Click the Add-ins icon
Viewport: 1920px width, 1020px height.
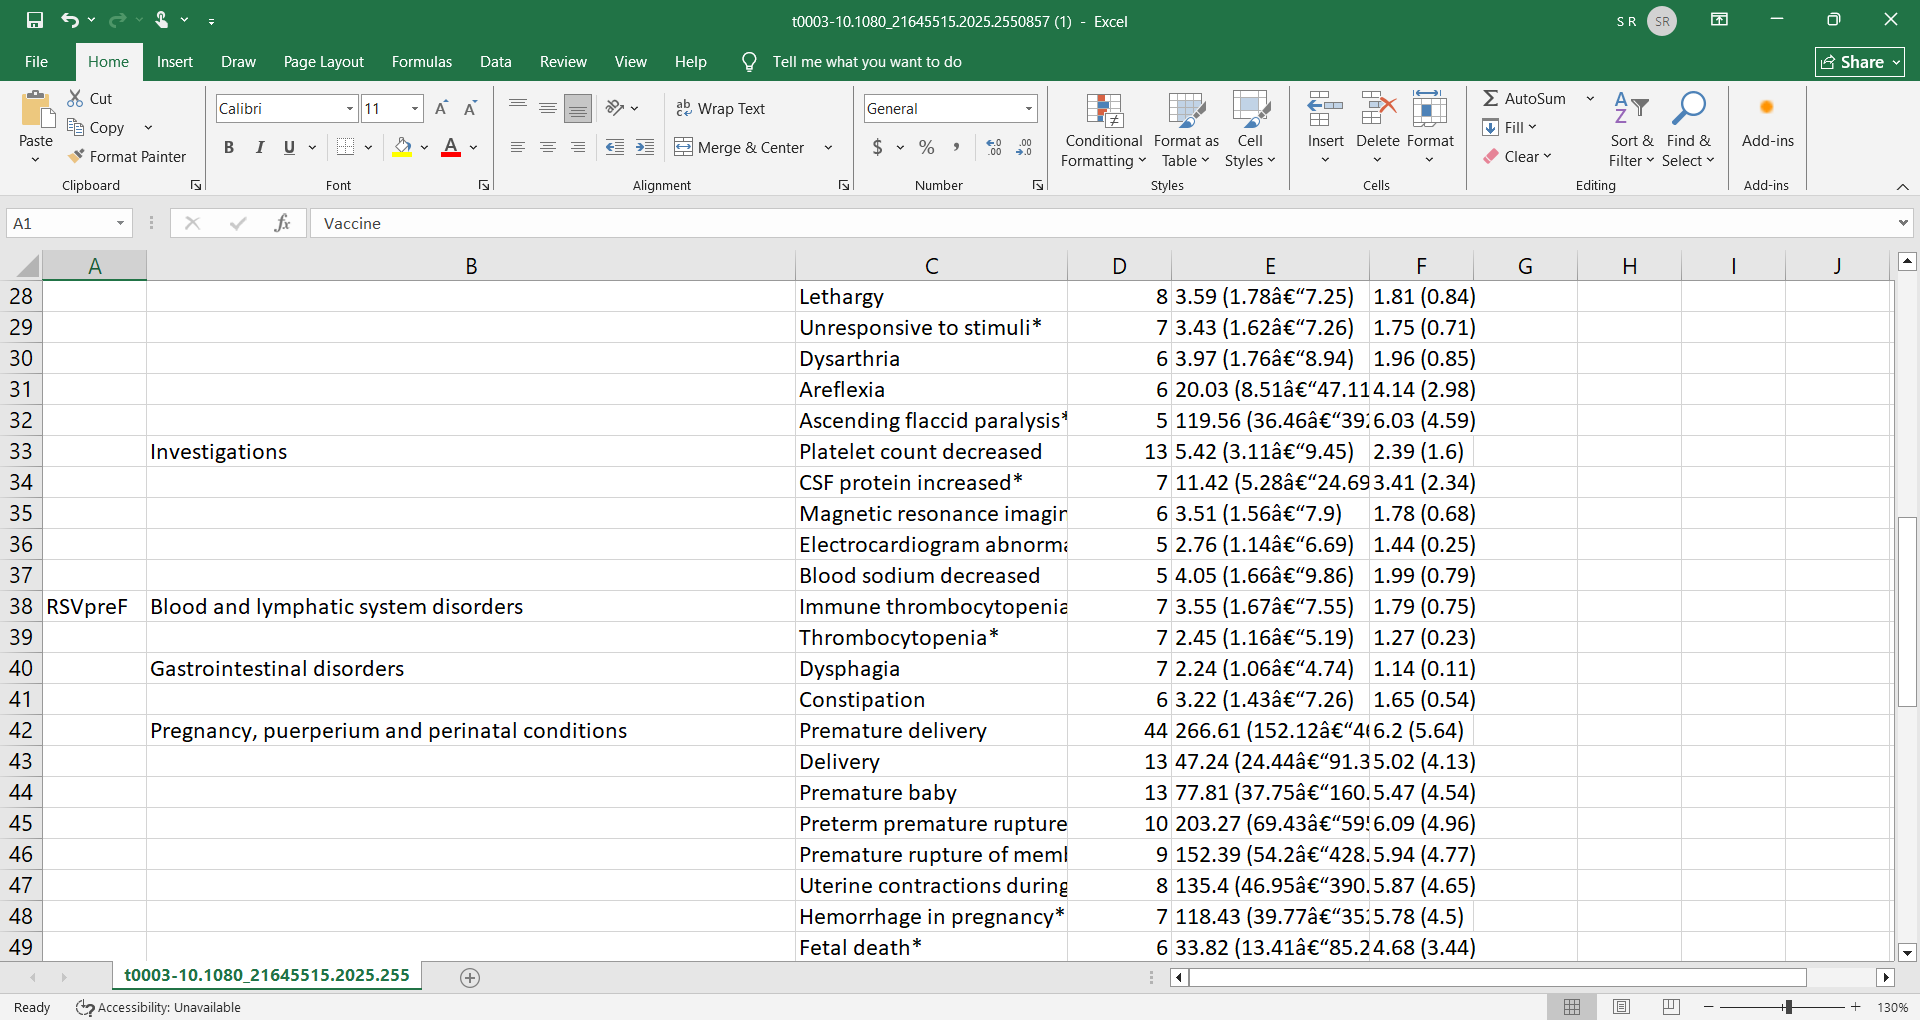[x=1767, y=108]
